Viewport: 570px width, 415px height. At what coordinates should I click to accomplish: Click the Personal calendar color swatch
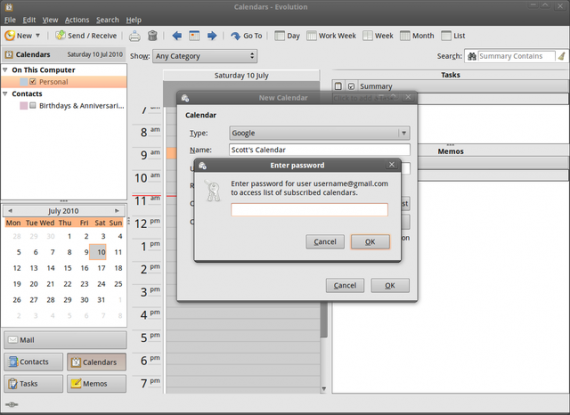click(x=24, y=81)
